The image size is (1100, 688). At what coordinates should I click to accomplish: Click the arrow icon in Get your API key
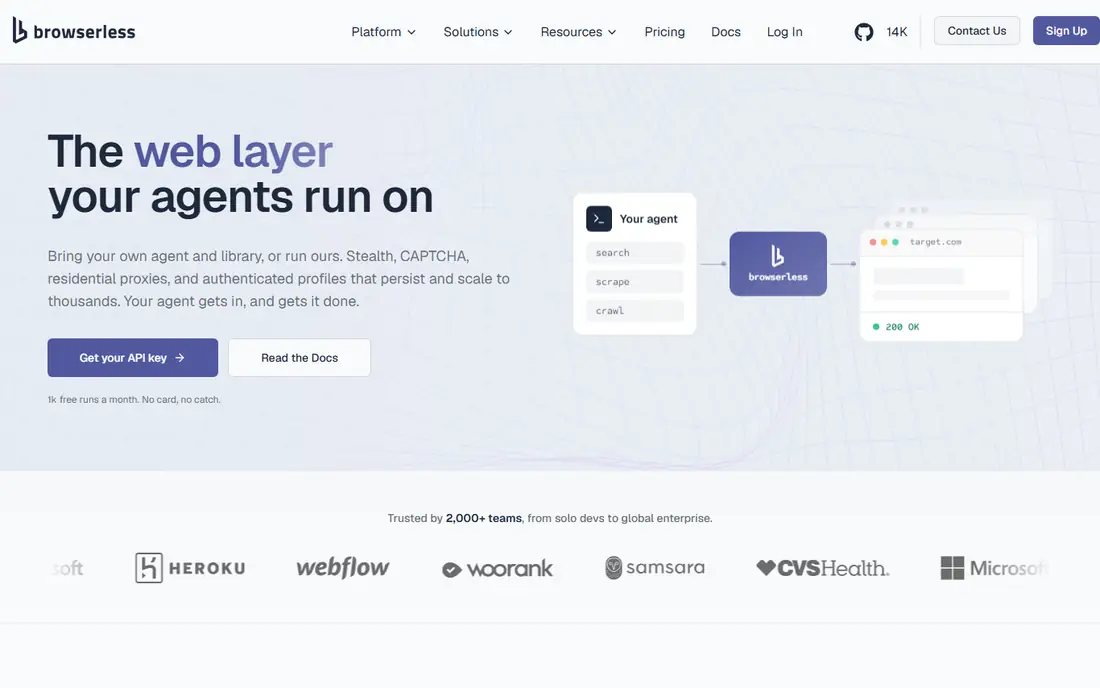[180, 358]
